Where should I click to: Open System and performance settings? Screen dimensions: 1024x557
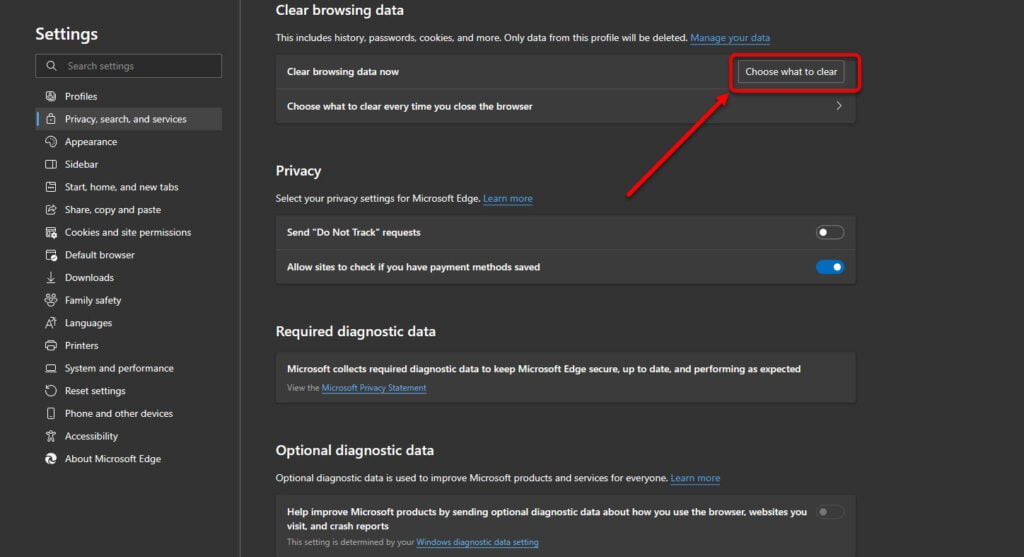129,368
